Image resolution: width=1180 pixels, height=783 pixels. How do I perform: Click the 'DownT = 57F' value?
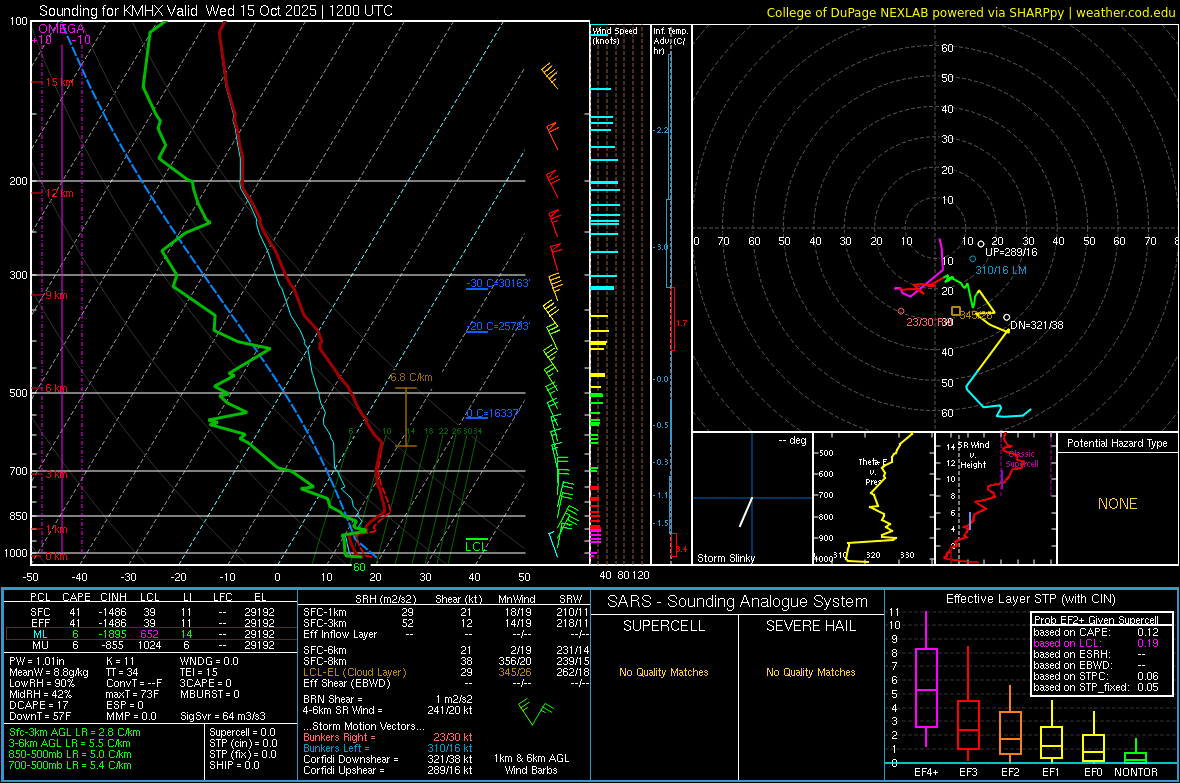coord(41,716)
